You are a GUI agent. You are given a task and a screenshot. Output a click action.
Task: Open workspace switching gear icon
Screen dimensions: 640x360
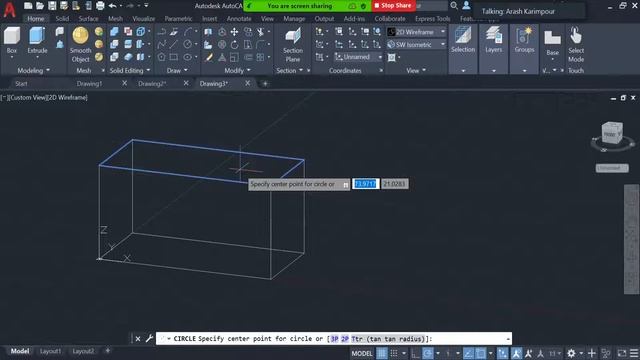pyautogui.click(x=571, y=353)
